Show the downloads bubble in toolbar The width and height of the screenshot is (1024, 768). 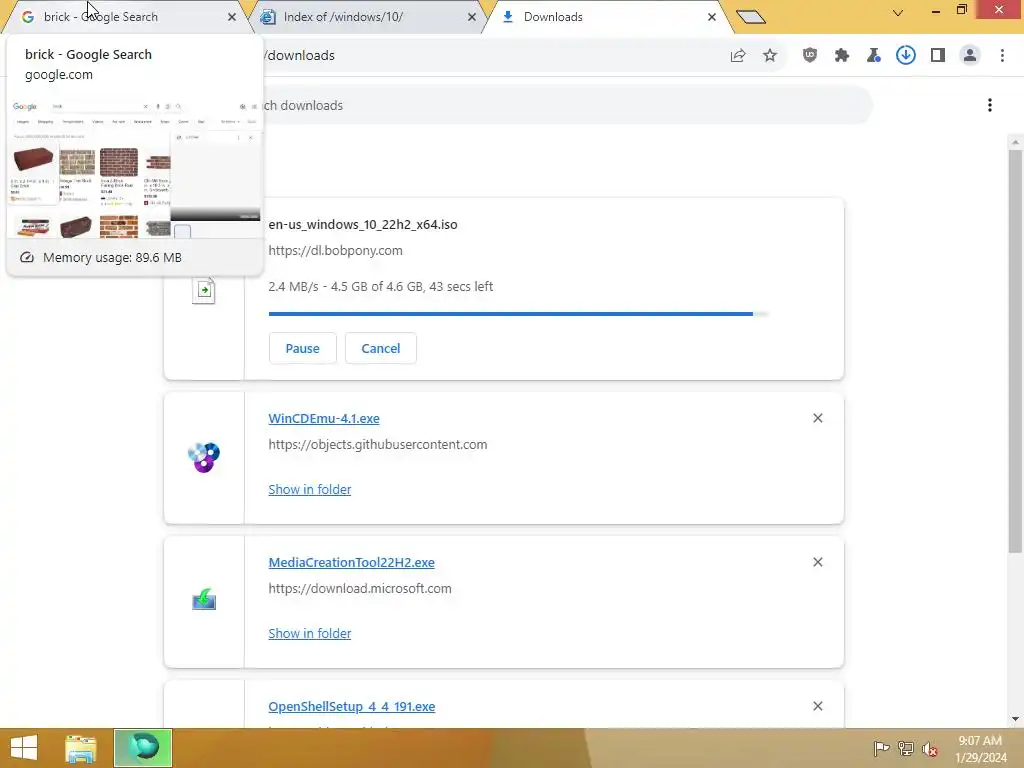(906, 56)
